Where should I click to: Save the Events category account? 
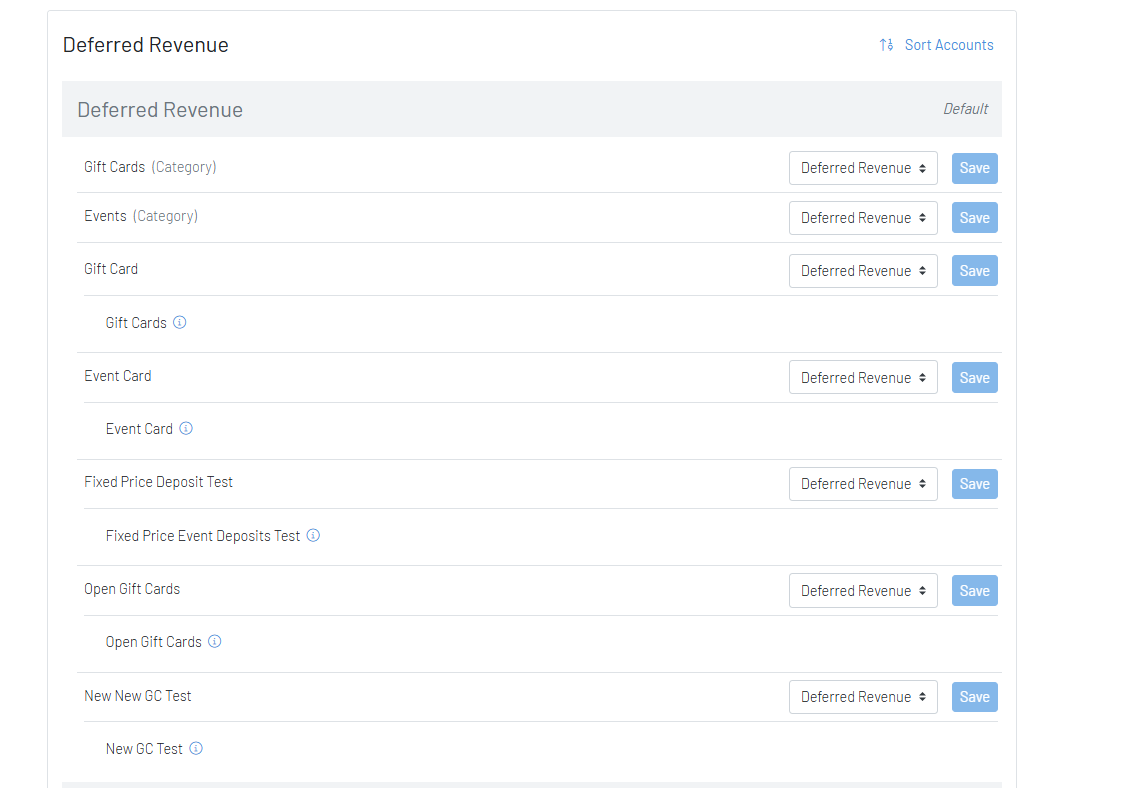974,218
